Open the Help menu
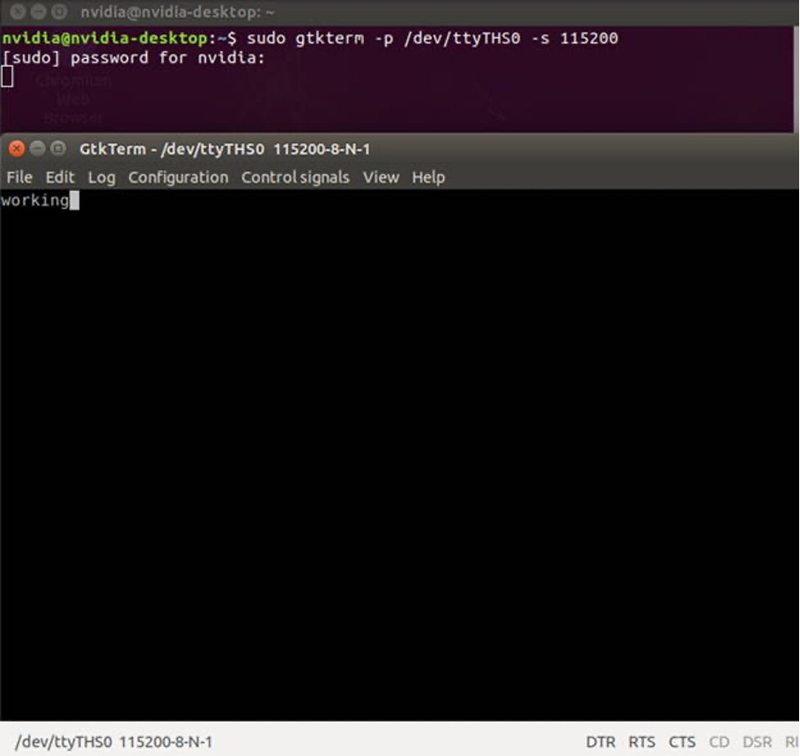Viewport: 800px width, 756px height. tap(428, 177)
